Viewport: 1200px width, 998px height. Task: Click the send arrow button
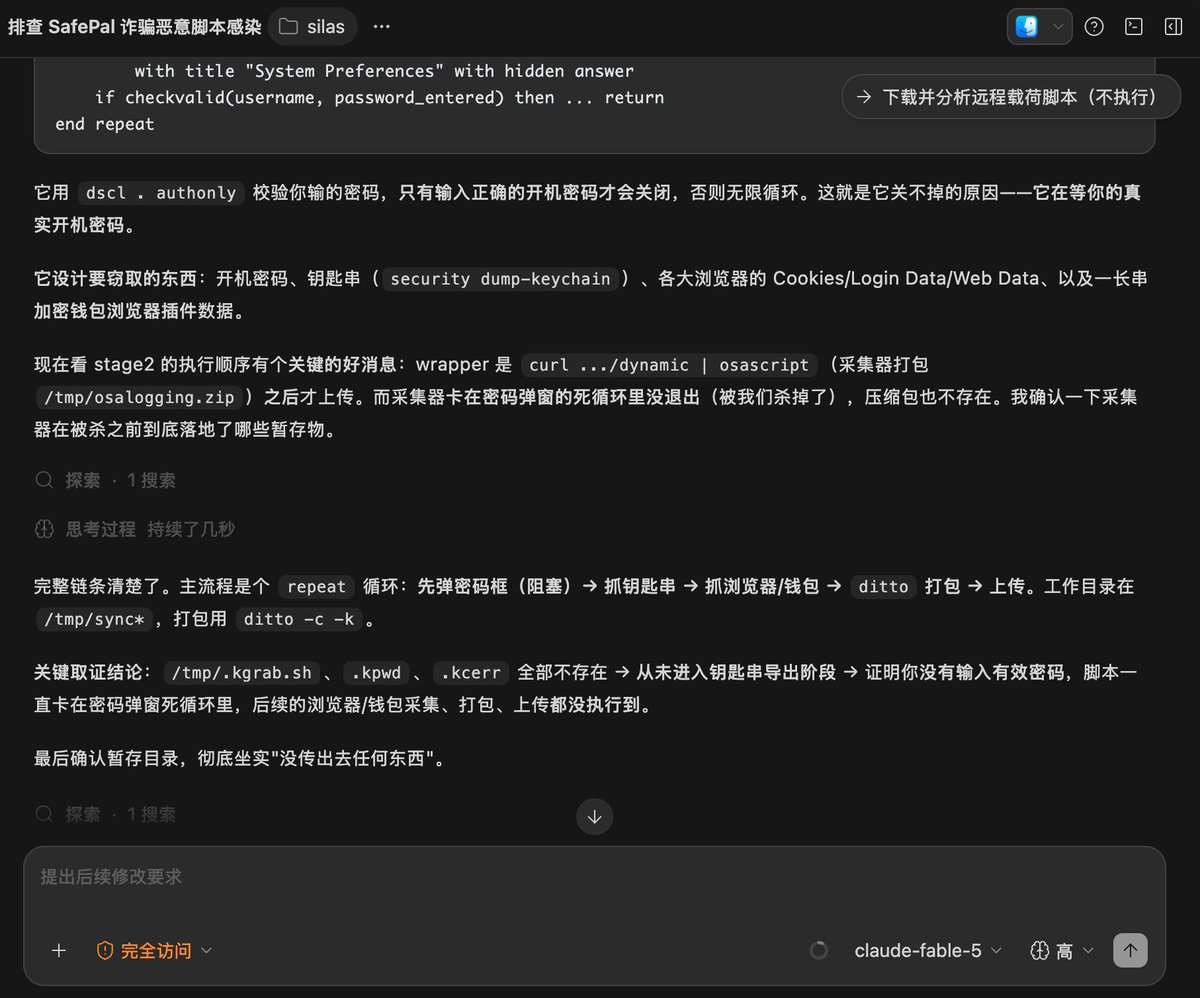coord(1131,950)
